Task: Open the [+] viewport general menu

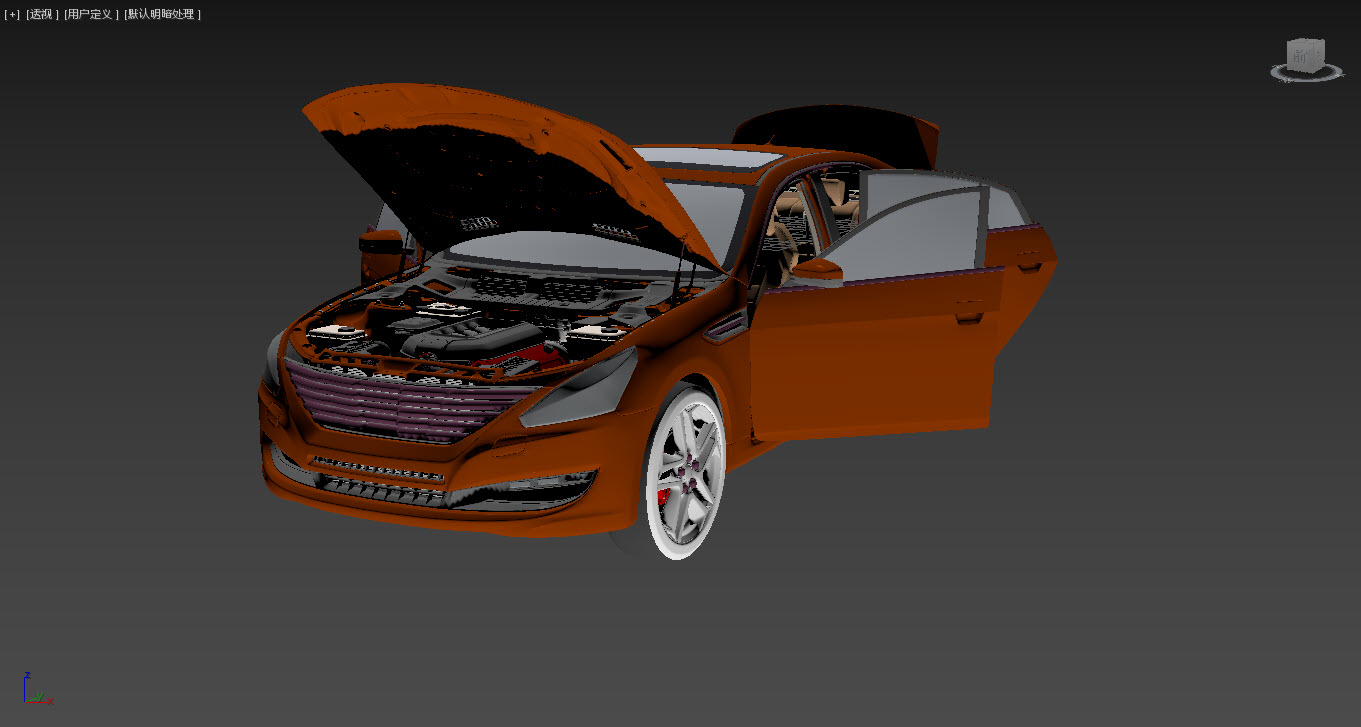Action: pos(12,14)
